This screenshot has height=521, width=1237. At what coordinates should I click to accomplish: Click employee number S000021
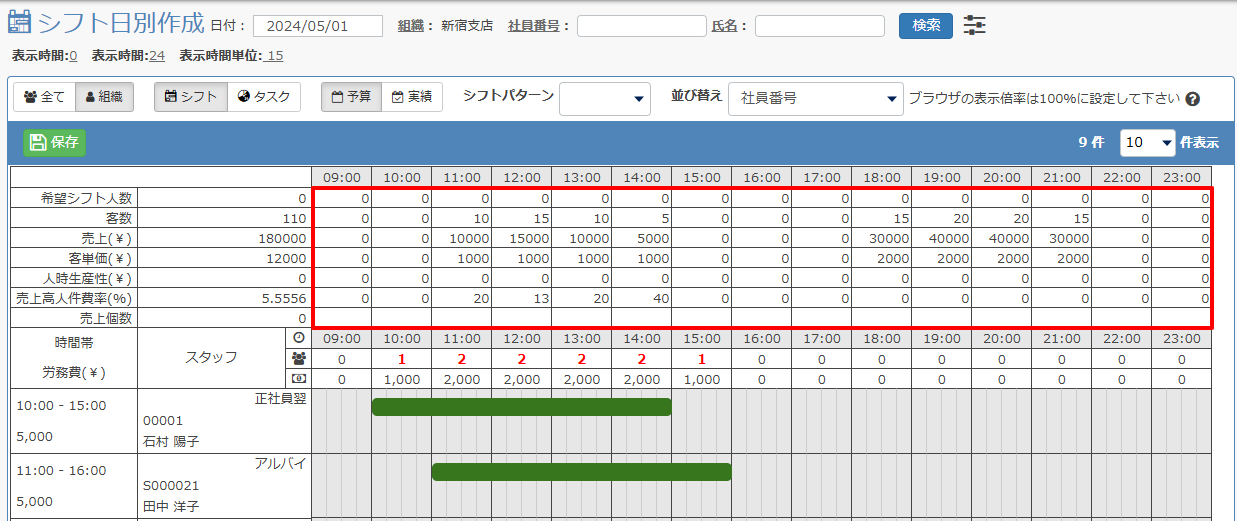coord(171,485)
